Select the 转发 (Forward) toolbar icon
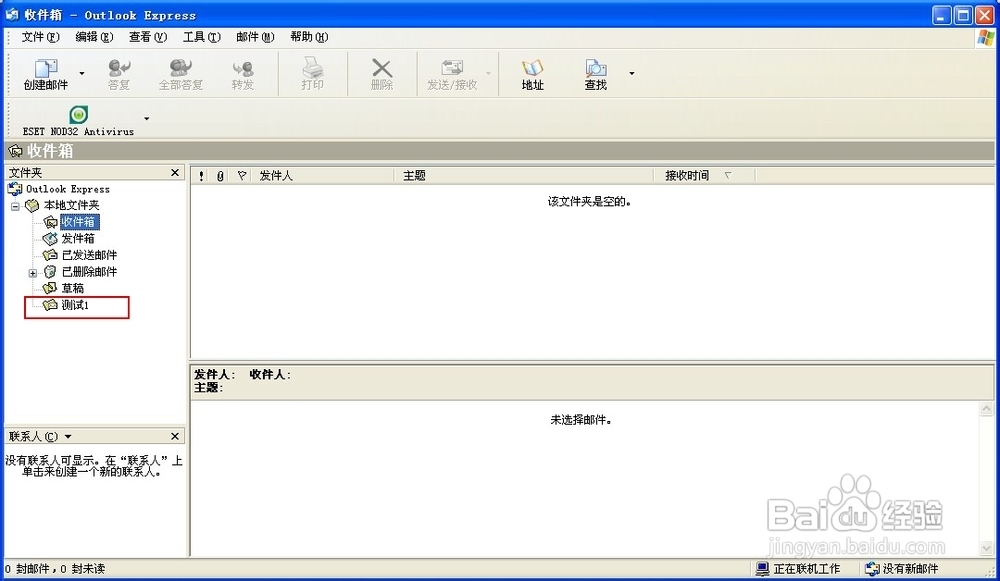Viewport: 1000px width, 581px height. [x=245, y=73]
